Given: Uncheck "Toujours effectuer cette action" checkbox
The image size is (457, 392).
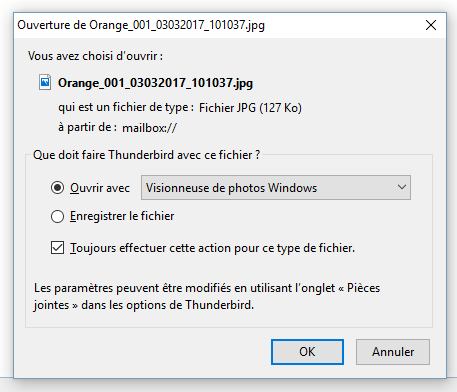Looking at the screenshot, I should (57, 248).
